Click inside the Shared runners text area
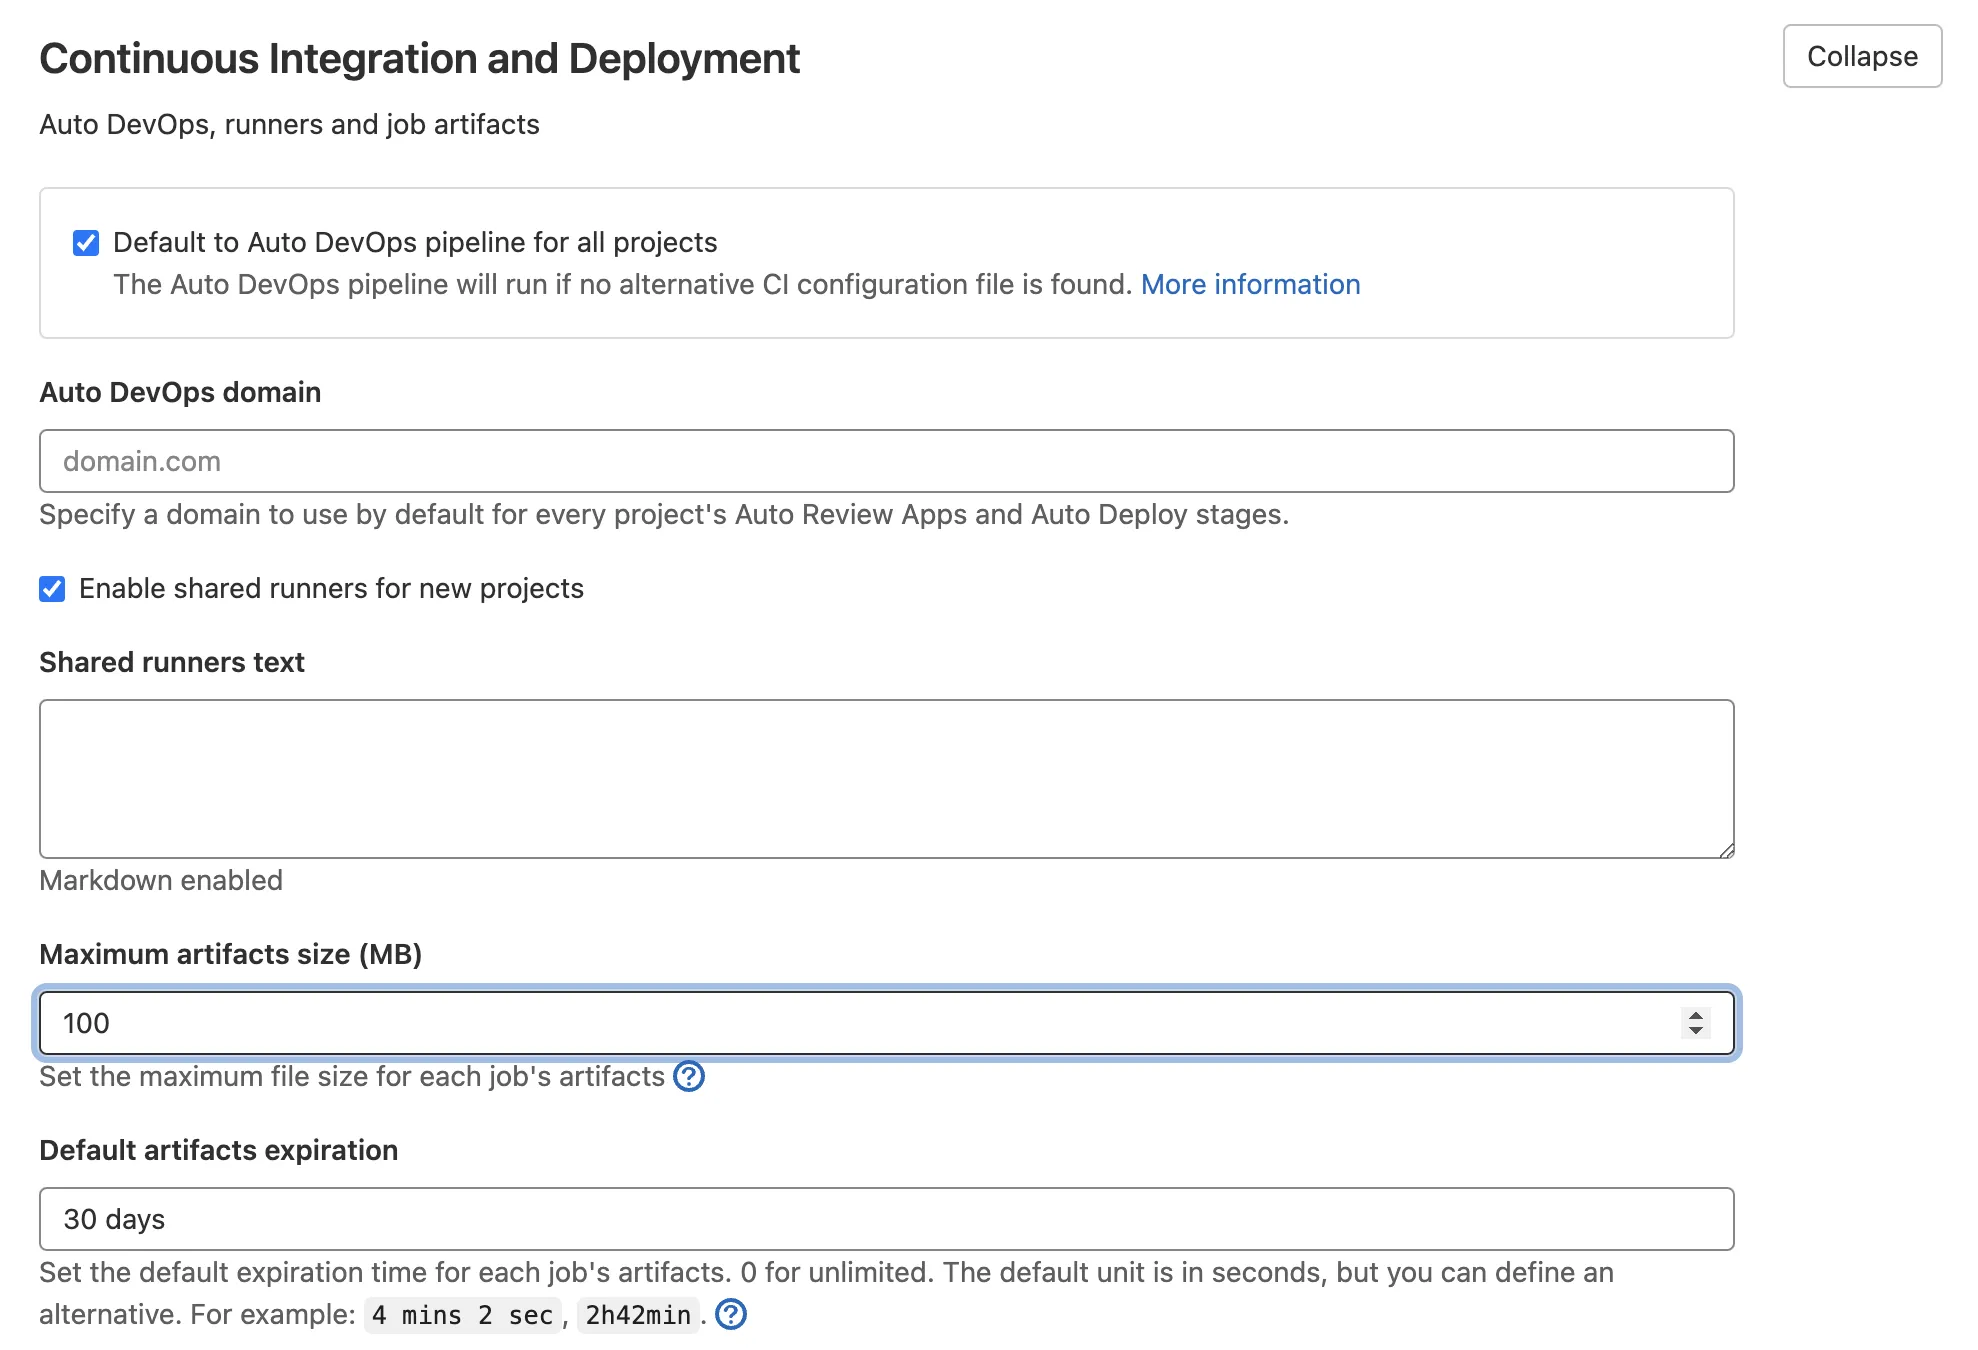This screenshot has height=1350, width=1978. pos(886,778)
